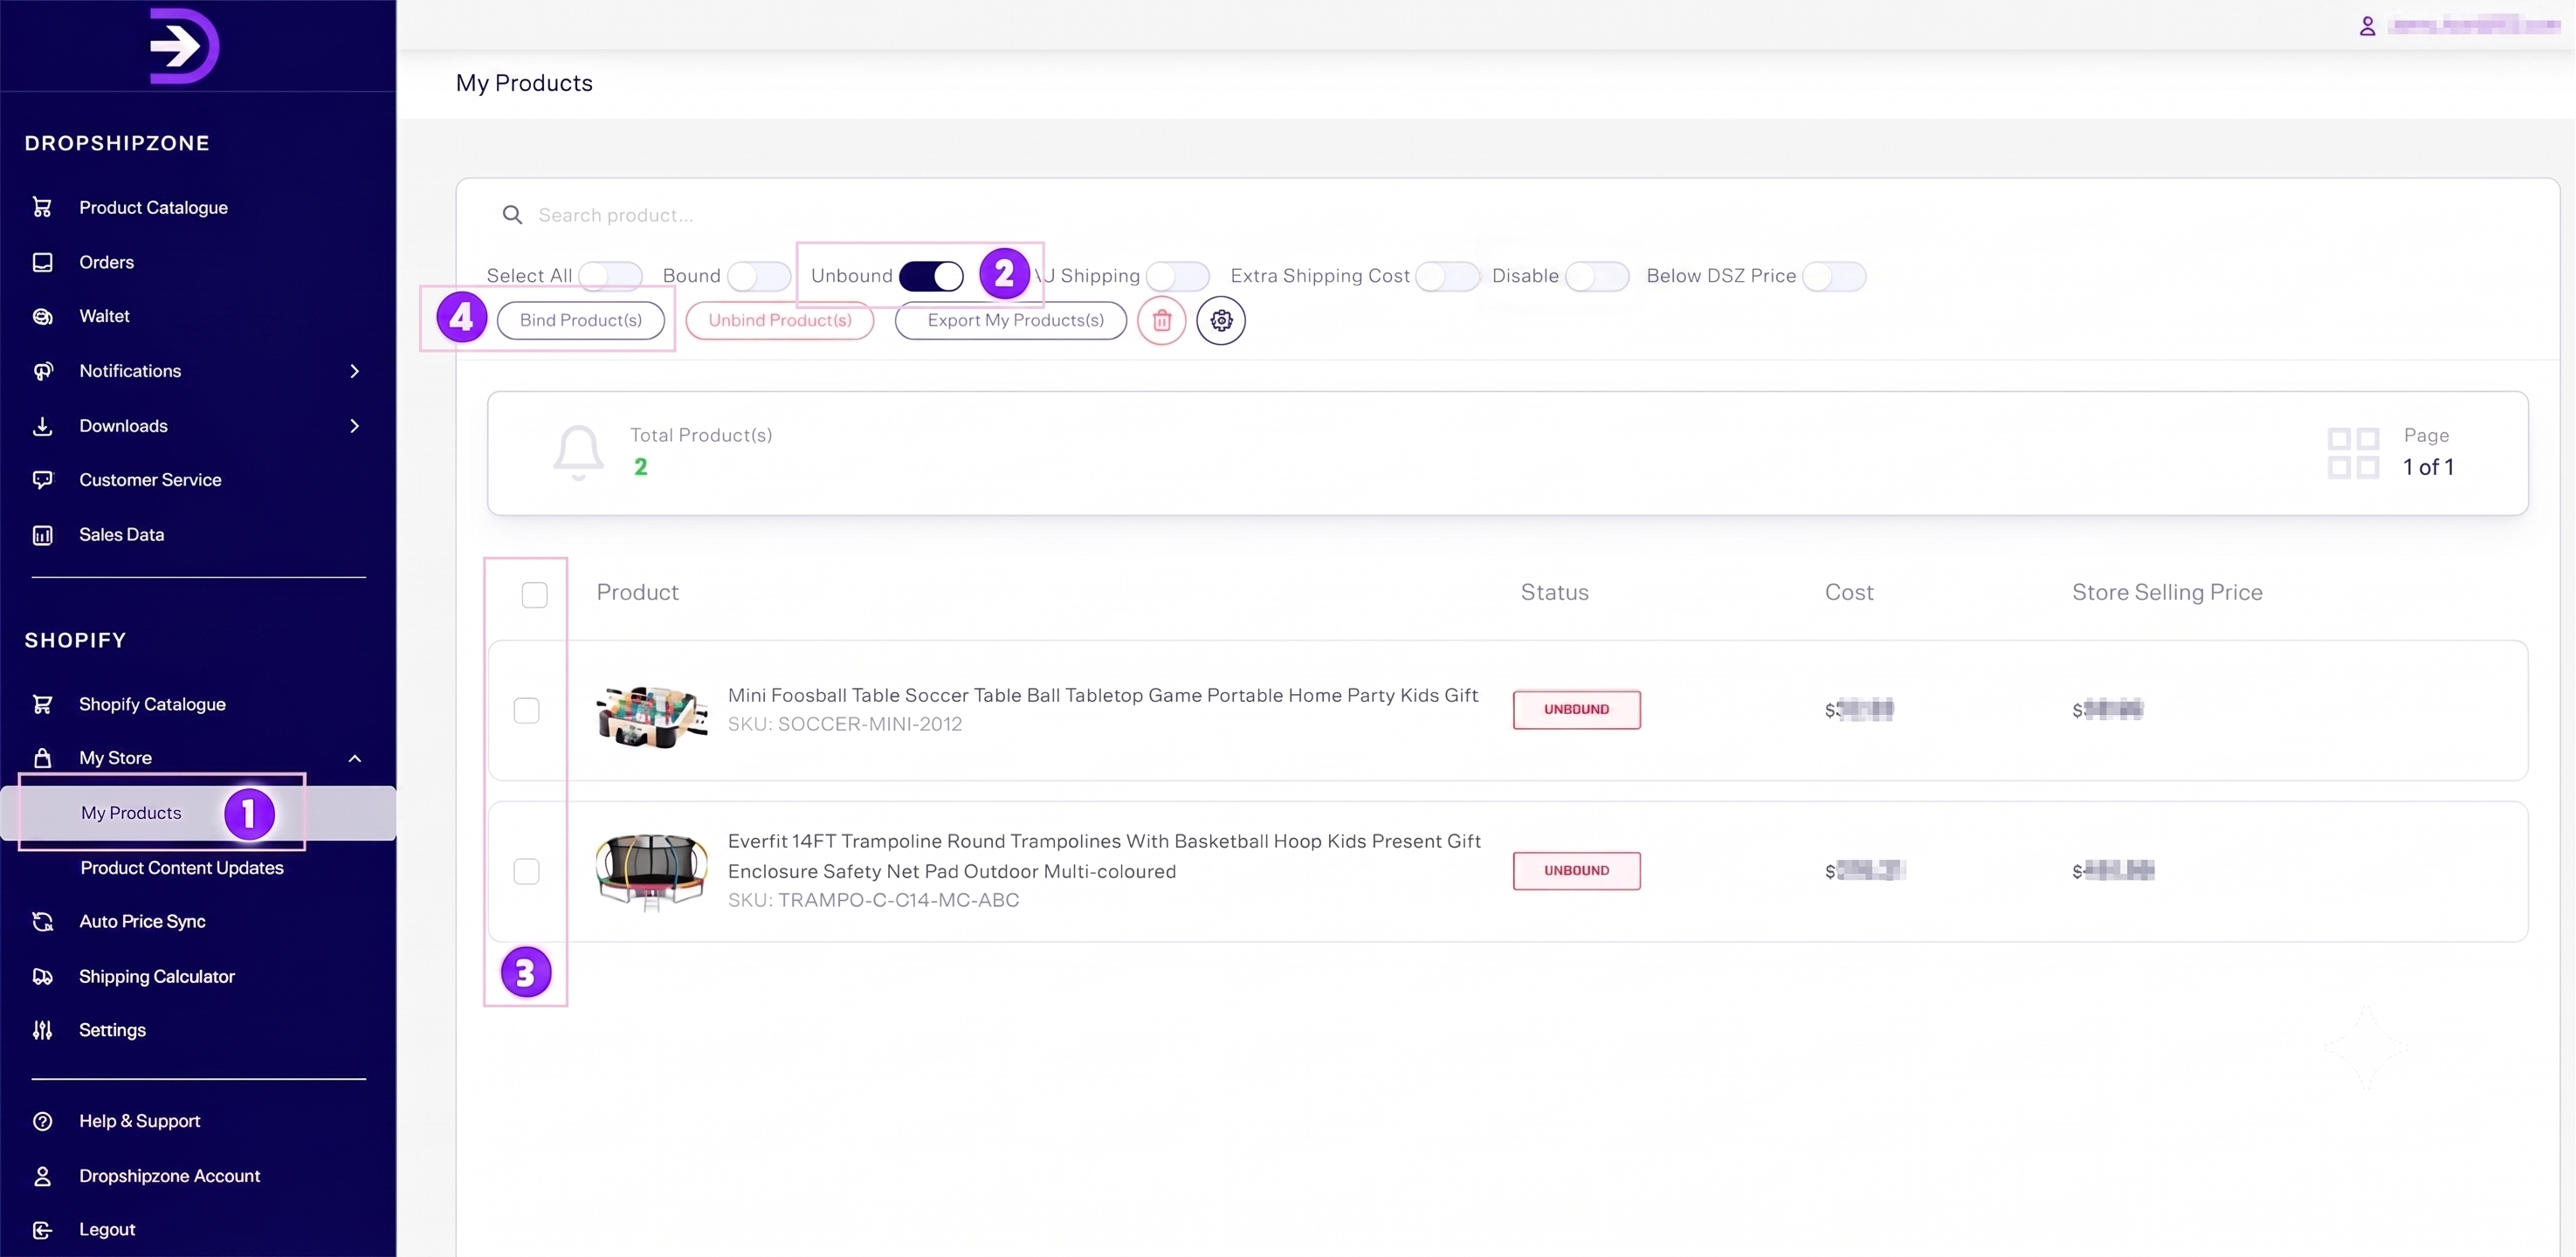
Task: Click the Status column header
Action: [x=1554, y=592]
